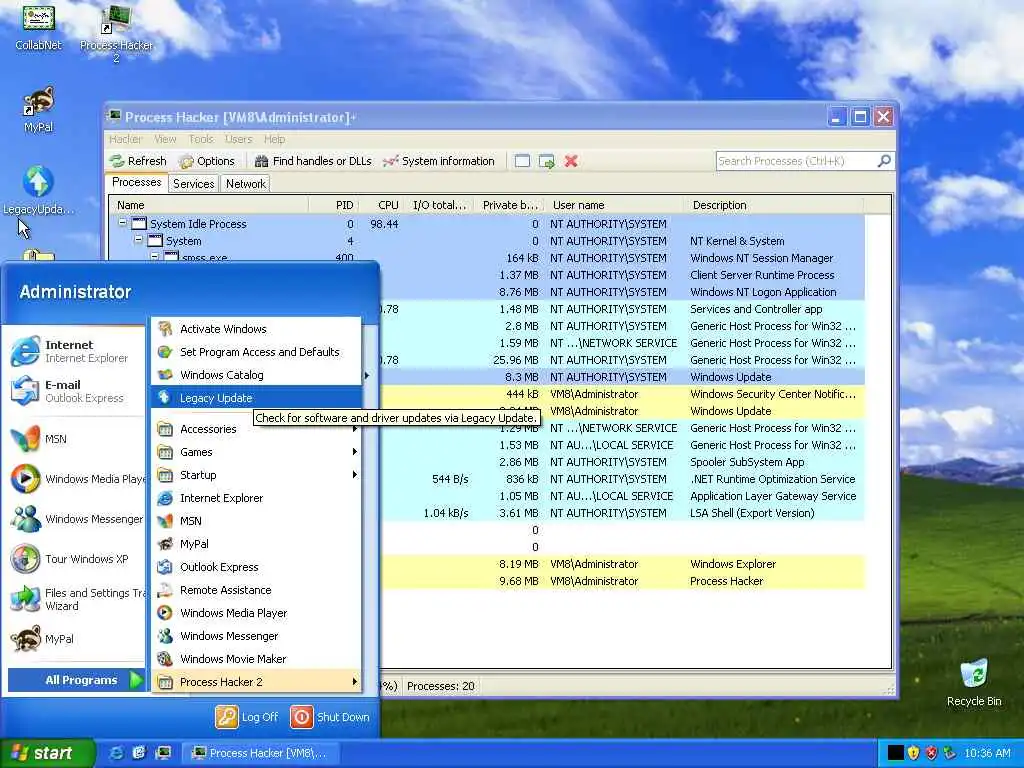
Task: Launch MSN from start menu left pane
Action: point(75,439)
